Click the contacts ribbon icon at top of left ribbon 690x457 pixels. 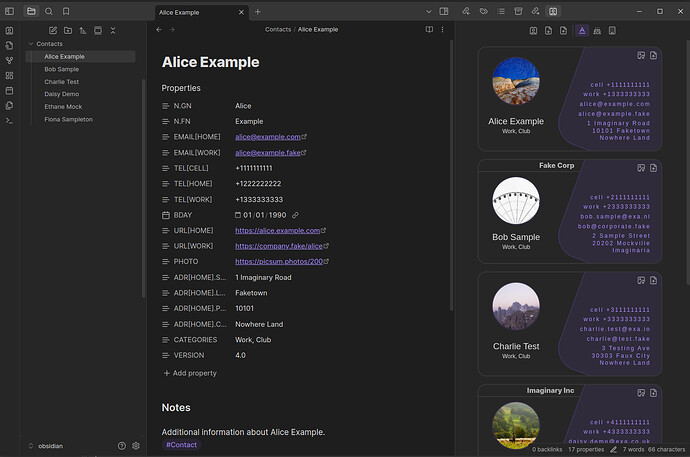pyautogui.click(x=9, y=31)
